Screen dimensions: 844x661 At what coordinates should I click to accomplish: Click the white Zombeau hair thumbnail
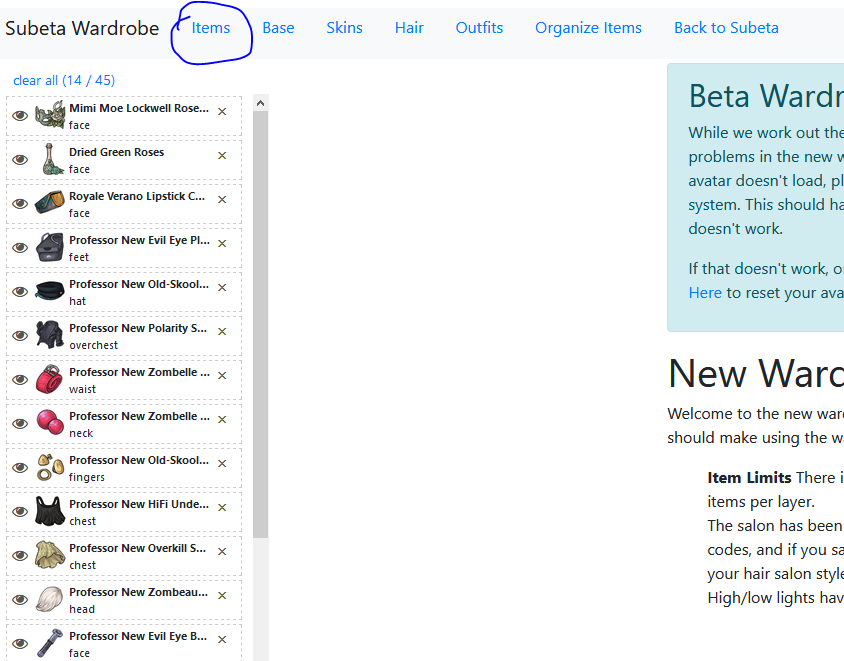pos(50,599)
